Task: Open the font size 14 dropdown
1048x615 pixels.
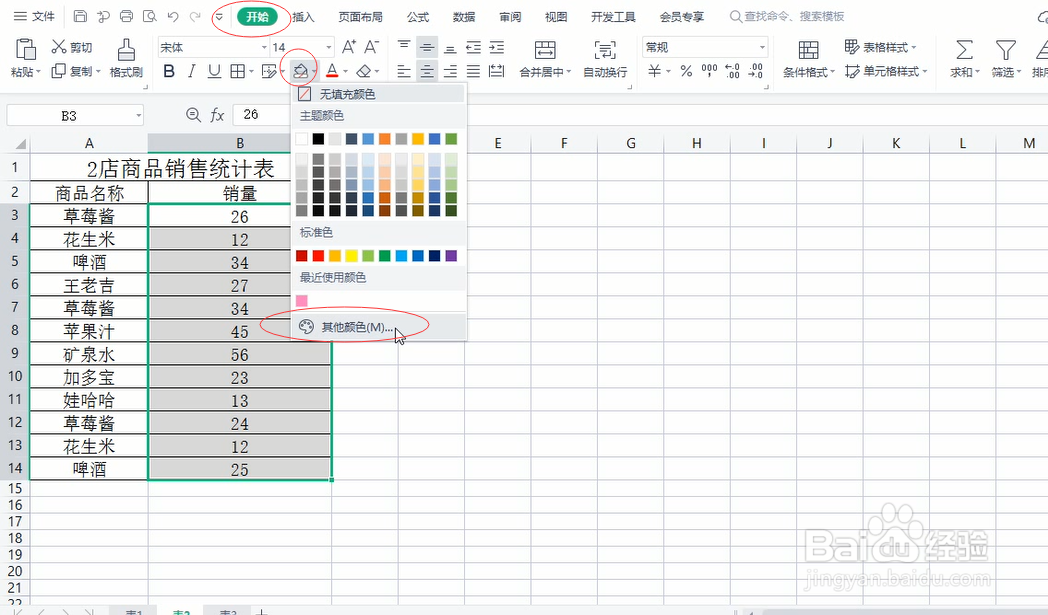Action: coord(329,47)
